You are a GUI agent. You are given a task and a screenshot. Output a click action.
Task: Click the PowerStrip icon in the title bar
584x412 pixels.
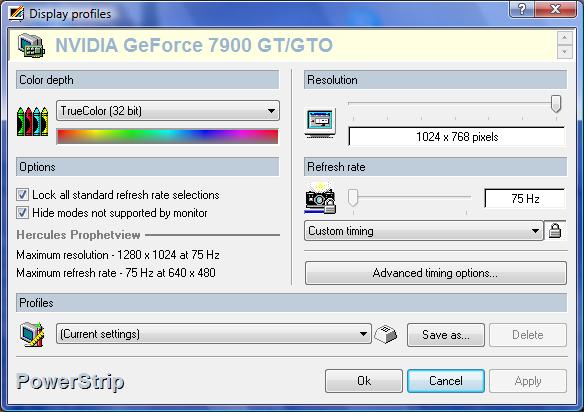[x=16, y=14]
